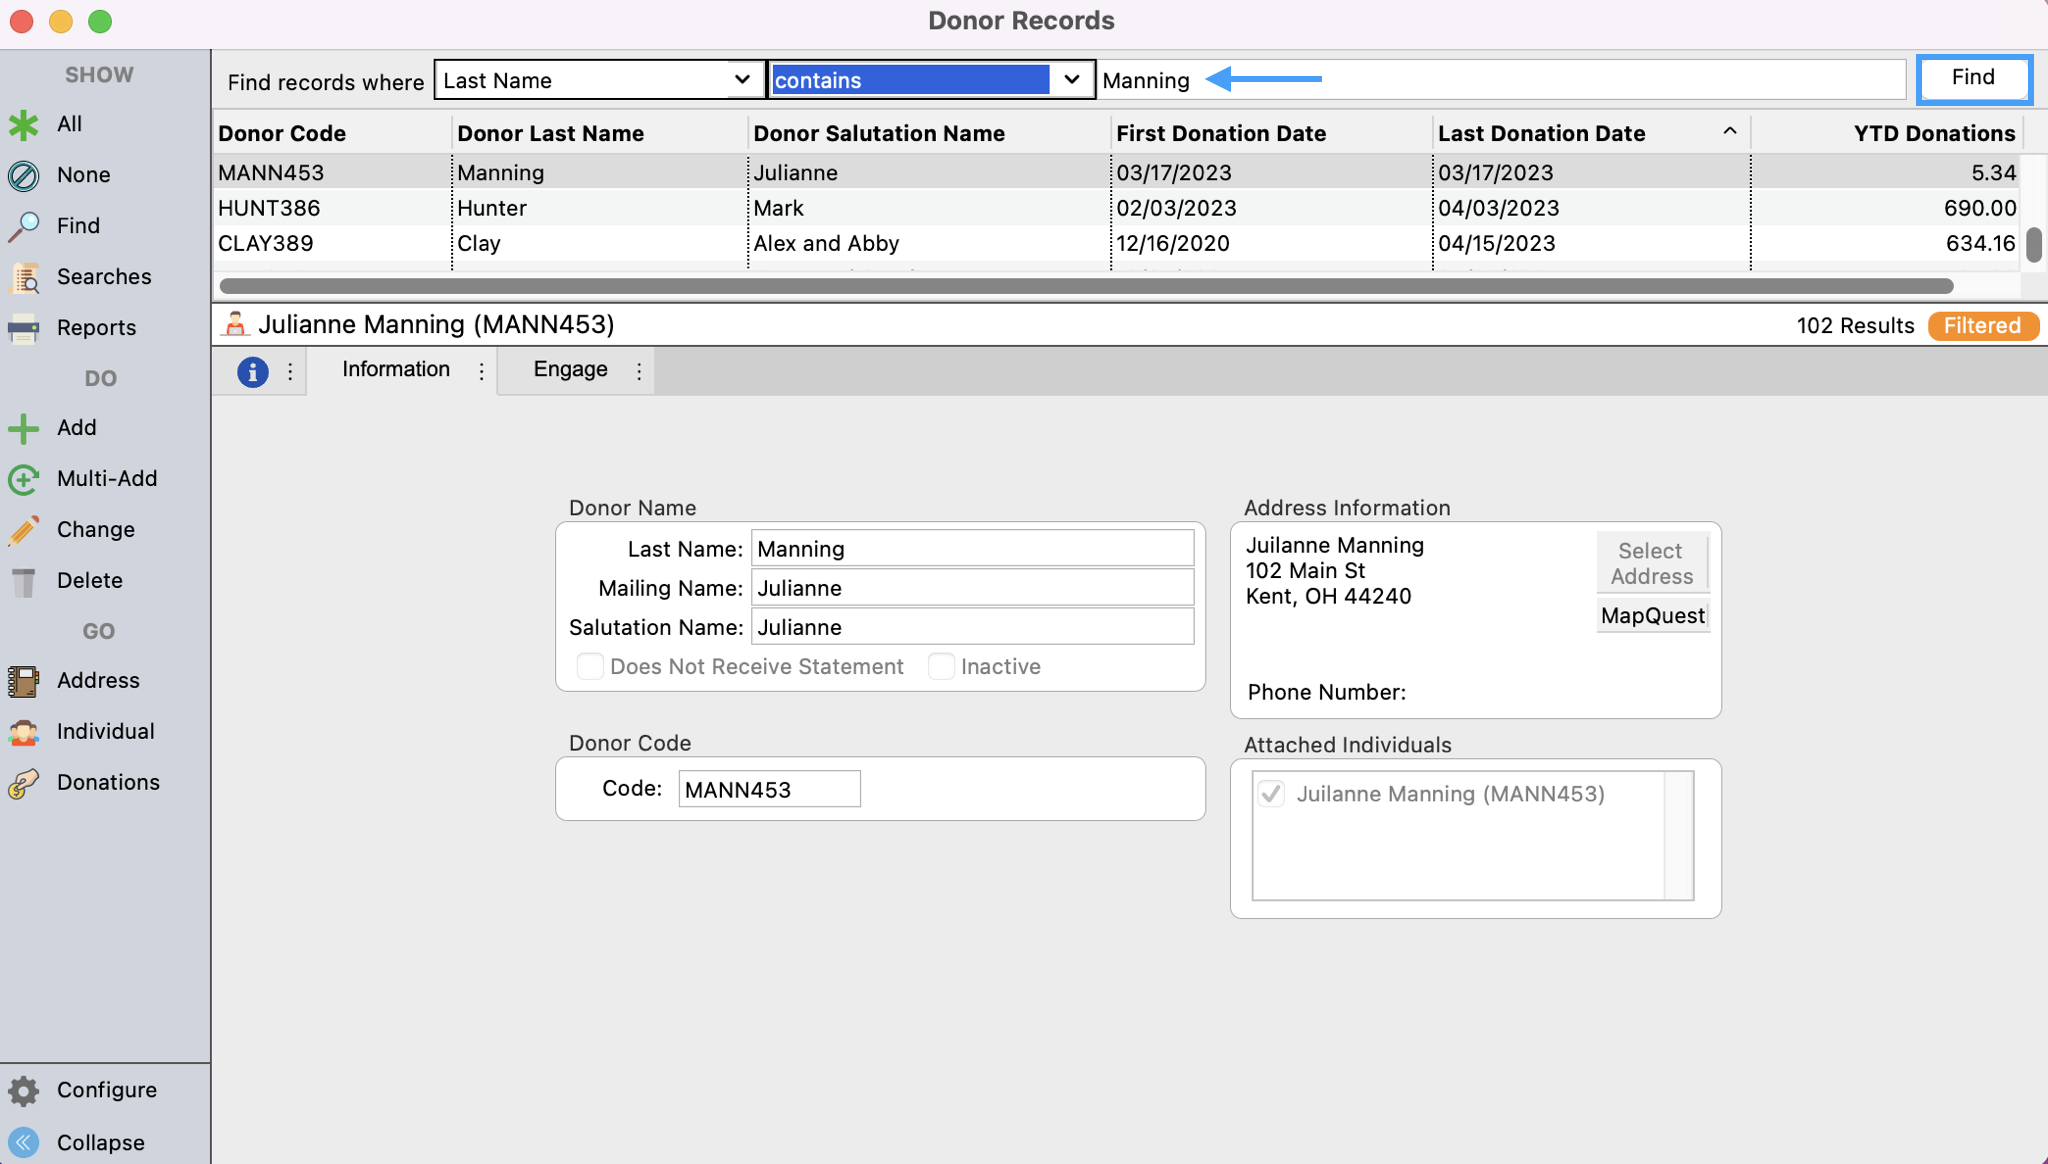Toggle the Inactive checkbox

pyautogui.click(x=941, y=667)
